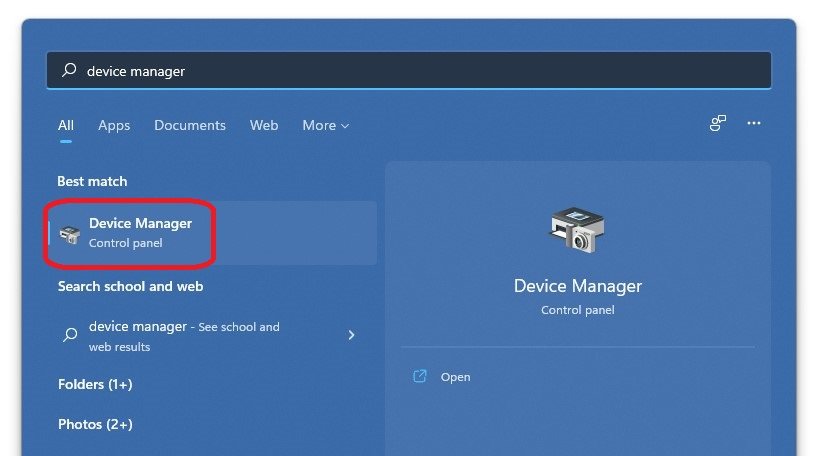This screenshot has width=819, height=456.
Task: Click the 'device manager' search input field
Action: tap(409, 70)
